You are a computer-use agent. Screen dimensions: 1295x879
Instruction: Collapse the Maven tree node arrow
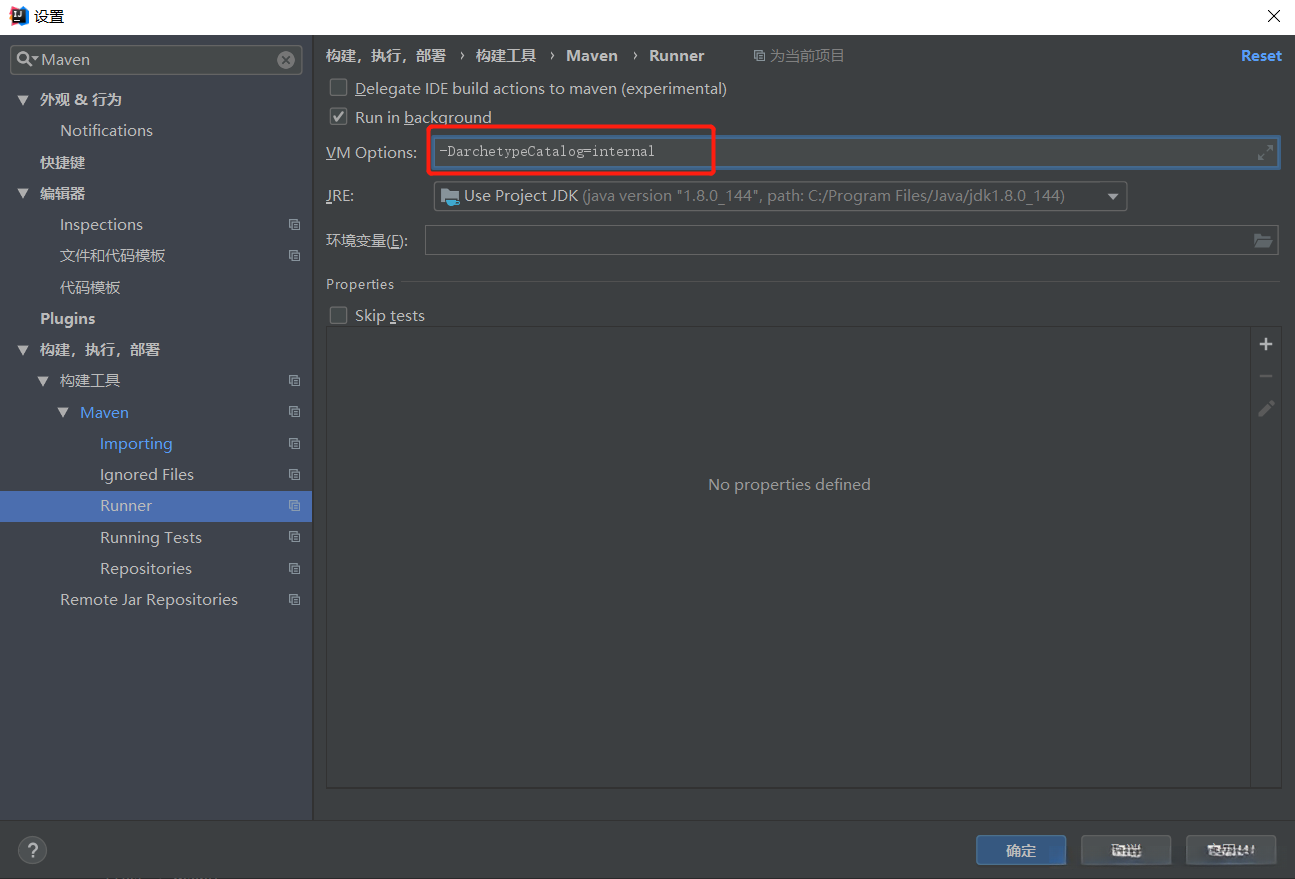[63, 412]
